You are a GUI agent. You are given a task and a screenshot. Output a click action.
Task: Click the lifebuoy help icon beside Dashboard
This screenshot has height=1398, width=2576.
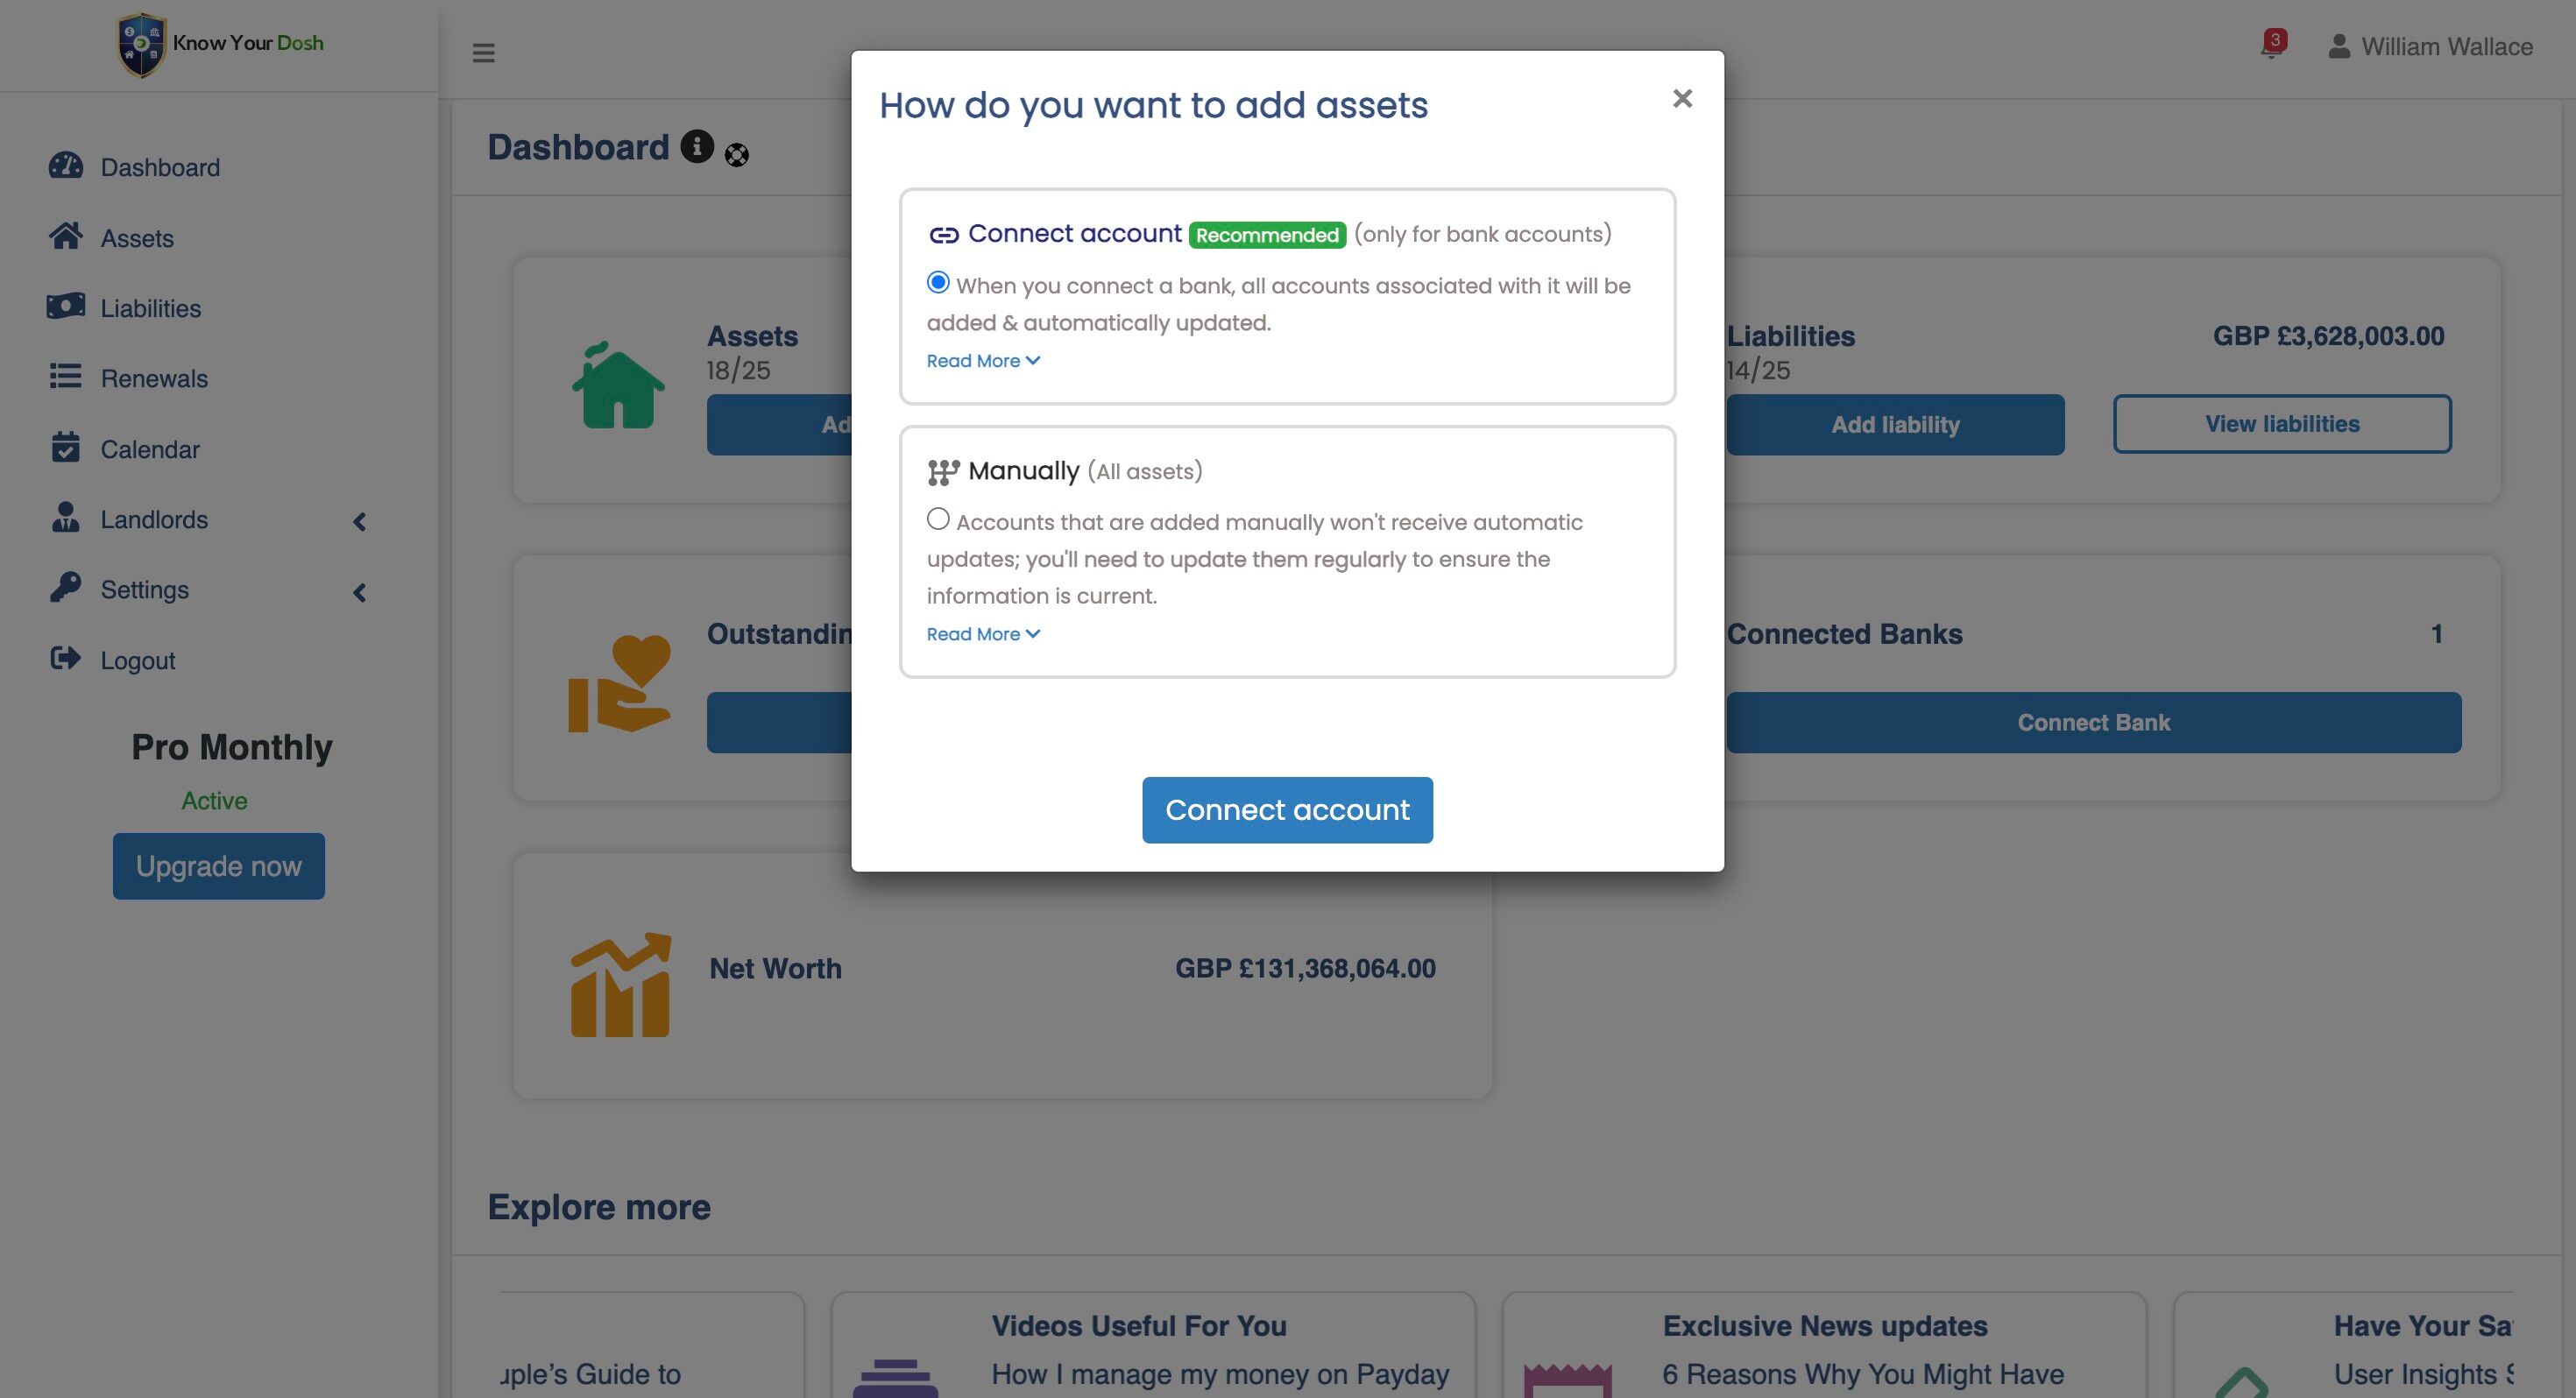(737, 155)
